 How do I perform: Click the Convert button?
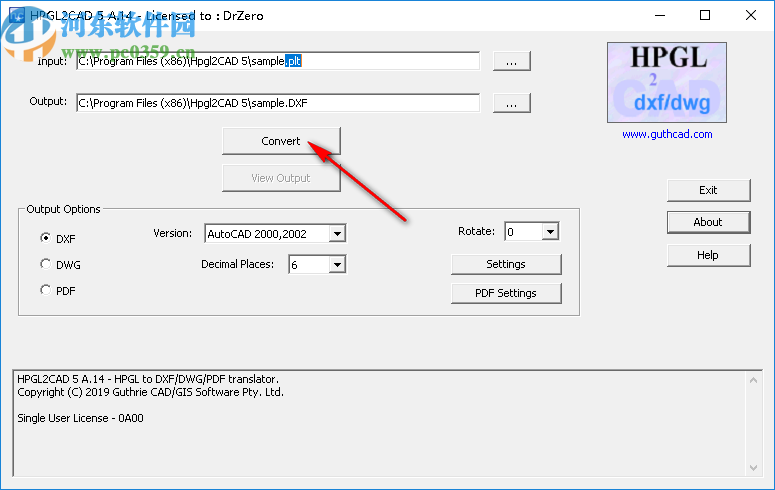coord(281,141)
